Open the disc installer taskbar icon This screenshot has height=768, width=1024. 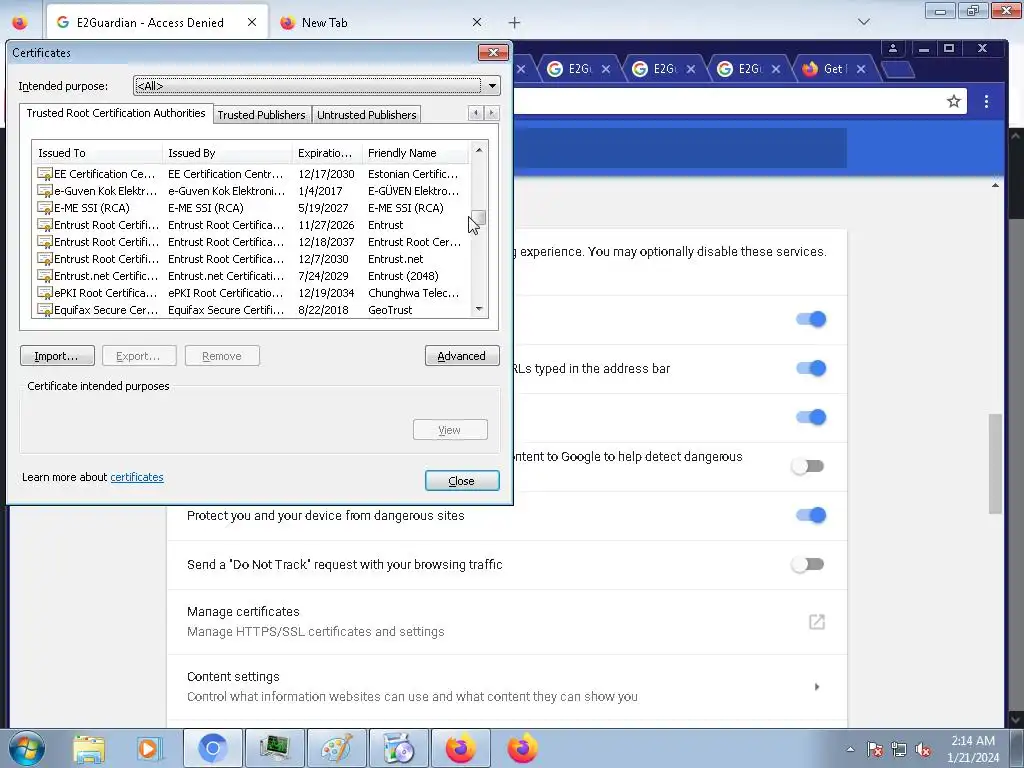(x=399, y=748)
